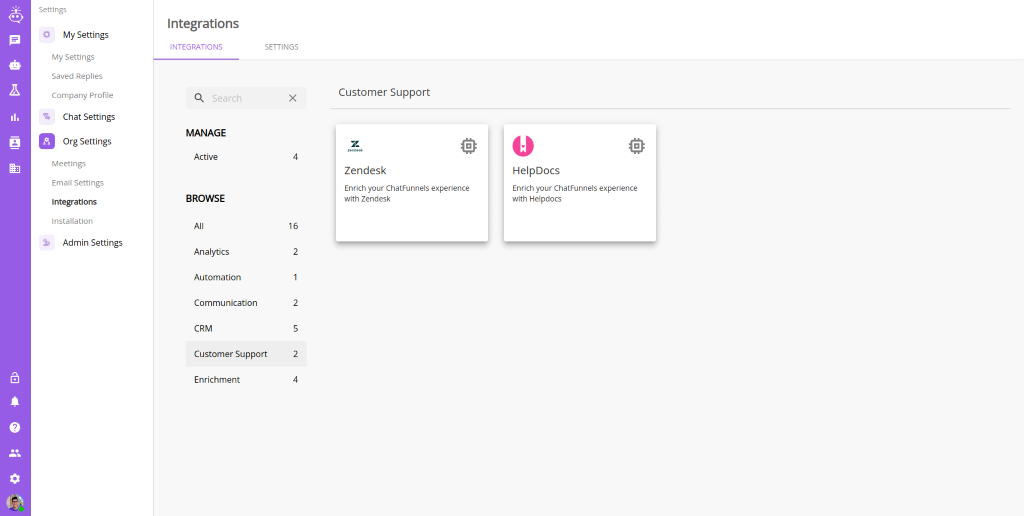
Task: Open the My Settings sub-item
Action: pyautogui.click(x=73, y=57)
